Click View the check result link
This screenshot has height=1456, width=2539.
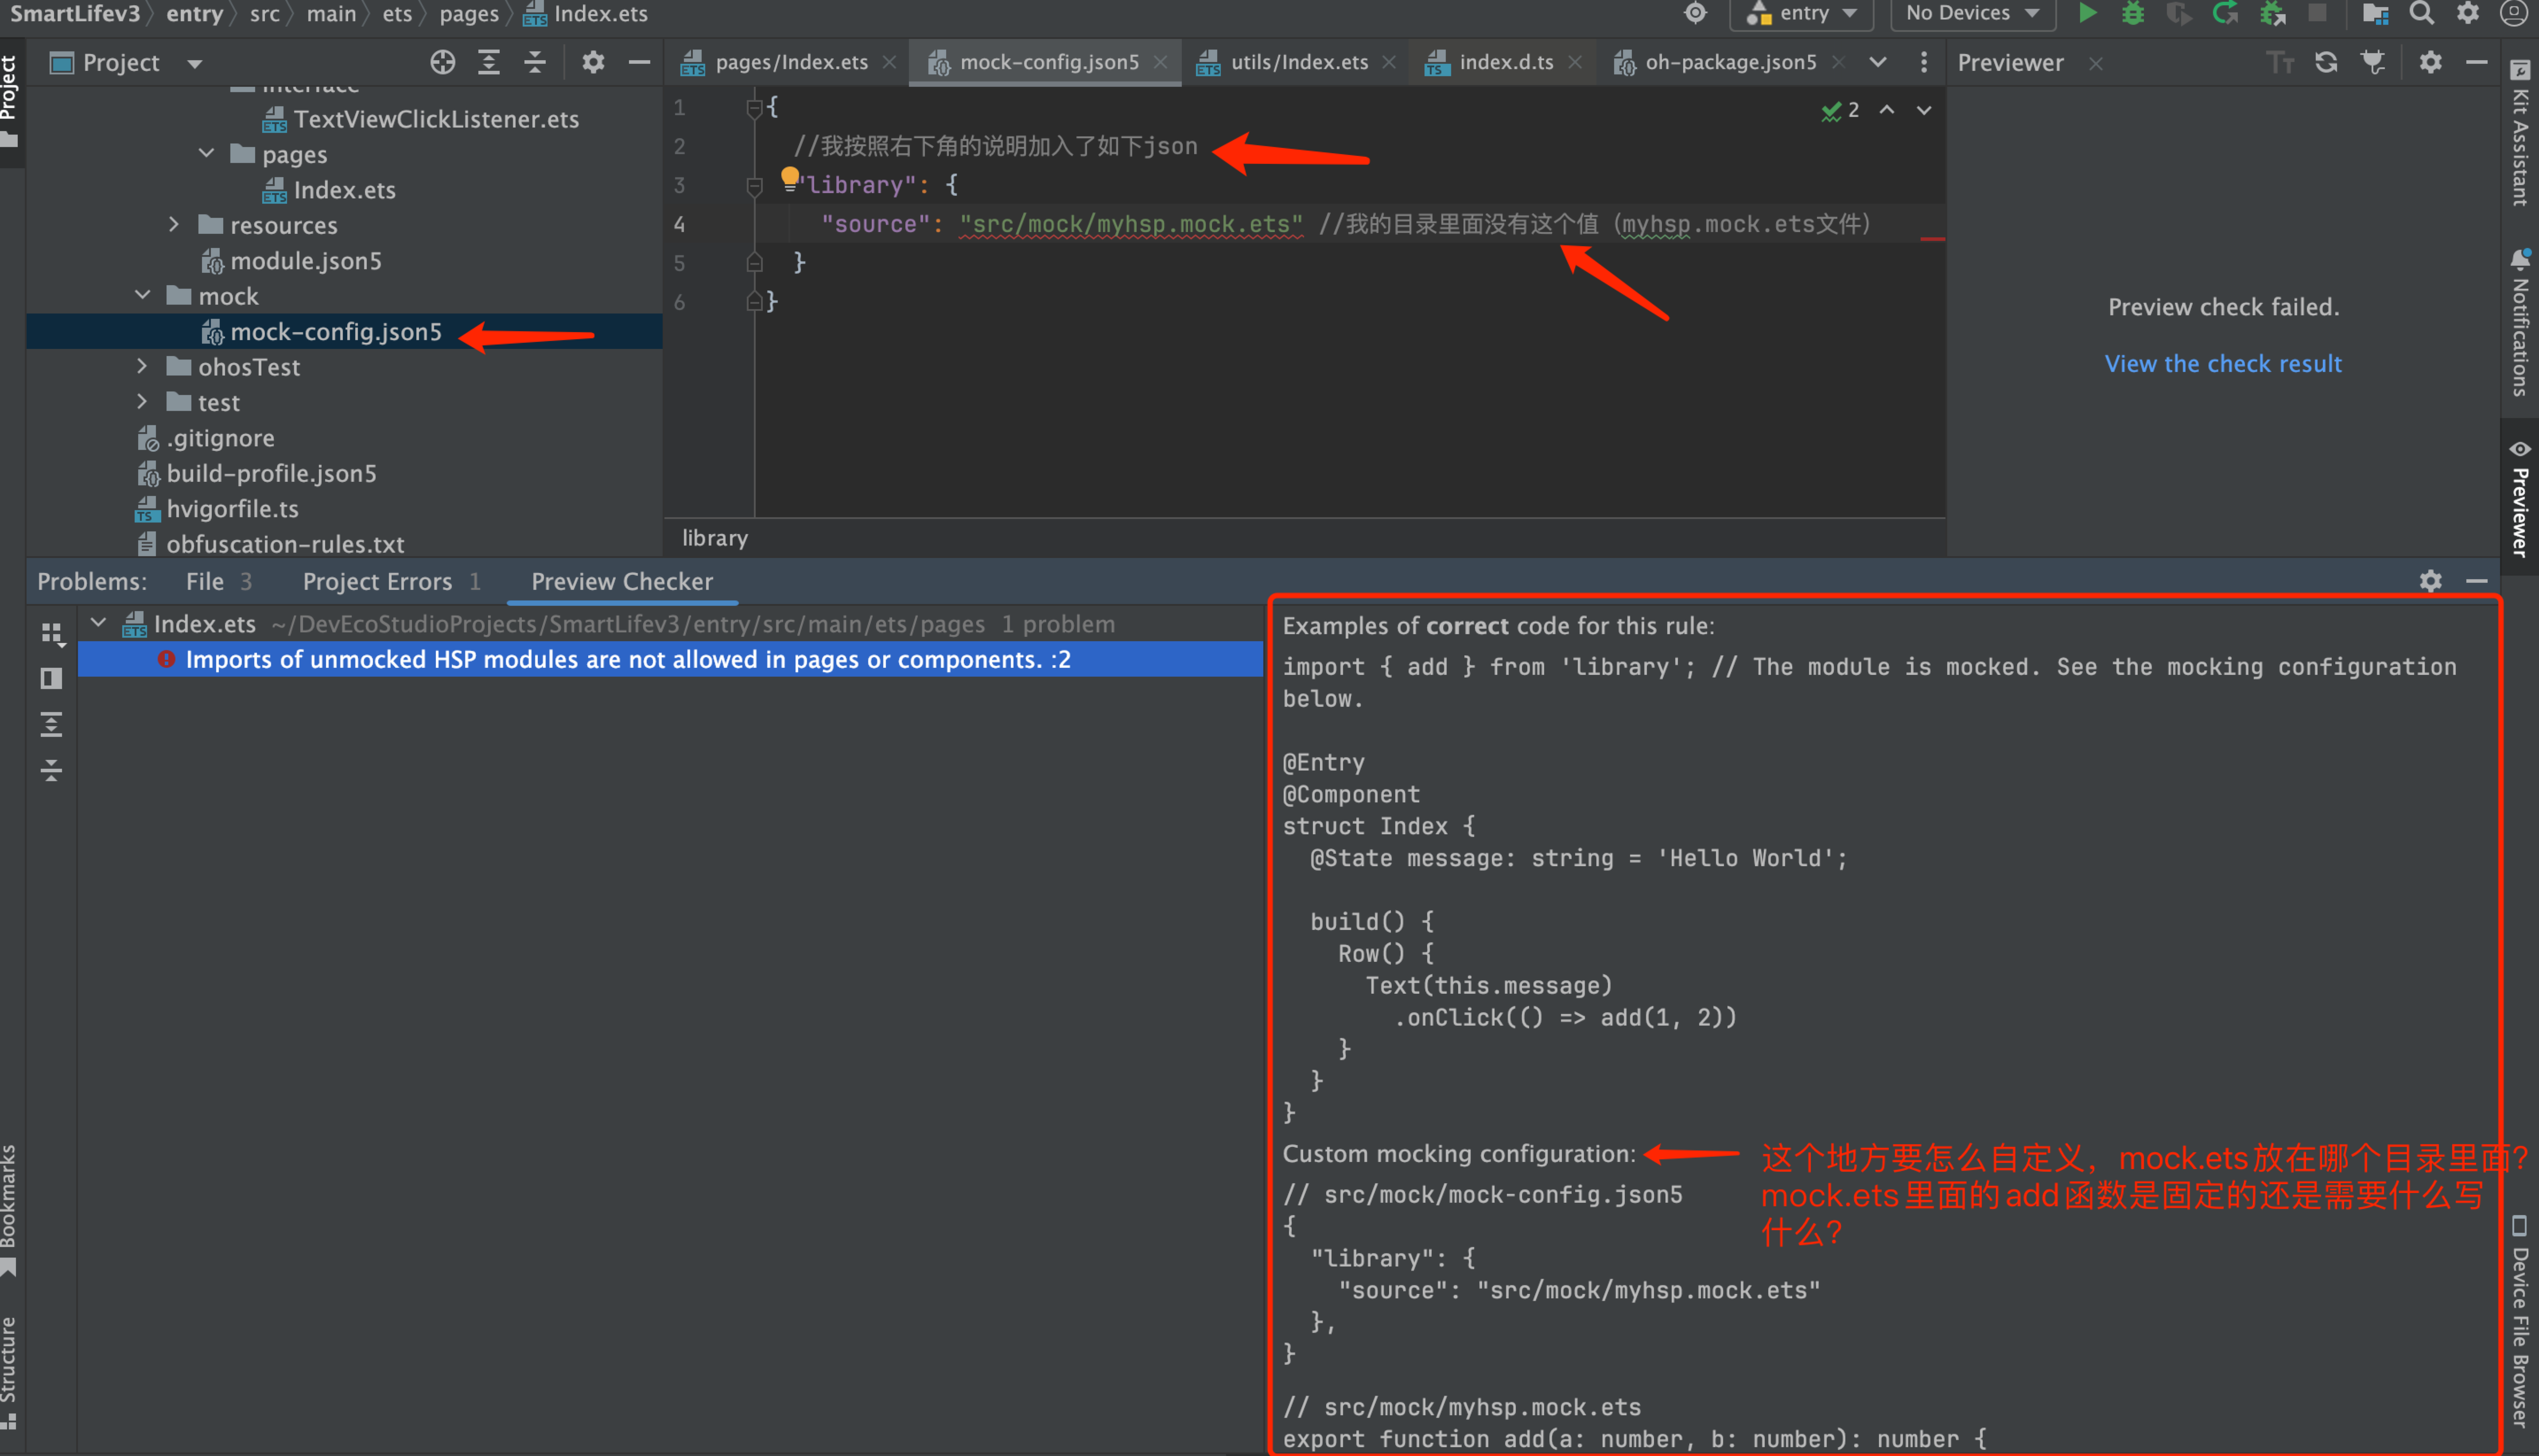(x=2223, y=364)
